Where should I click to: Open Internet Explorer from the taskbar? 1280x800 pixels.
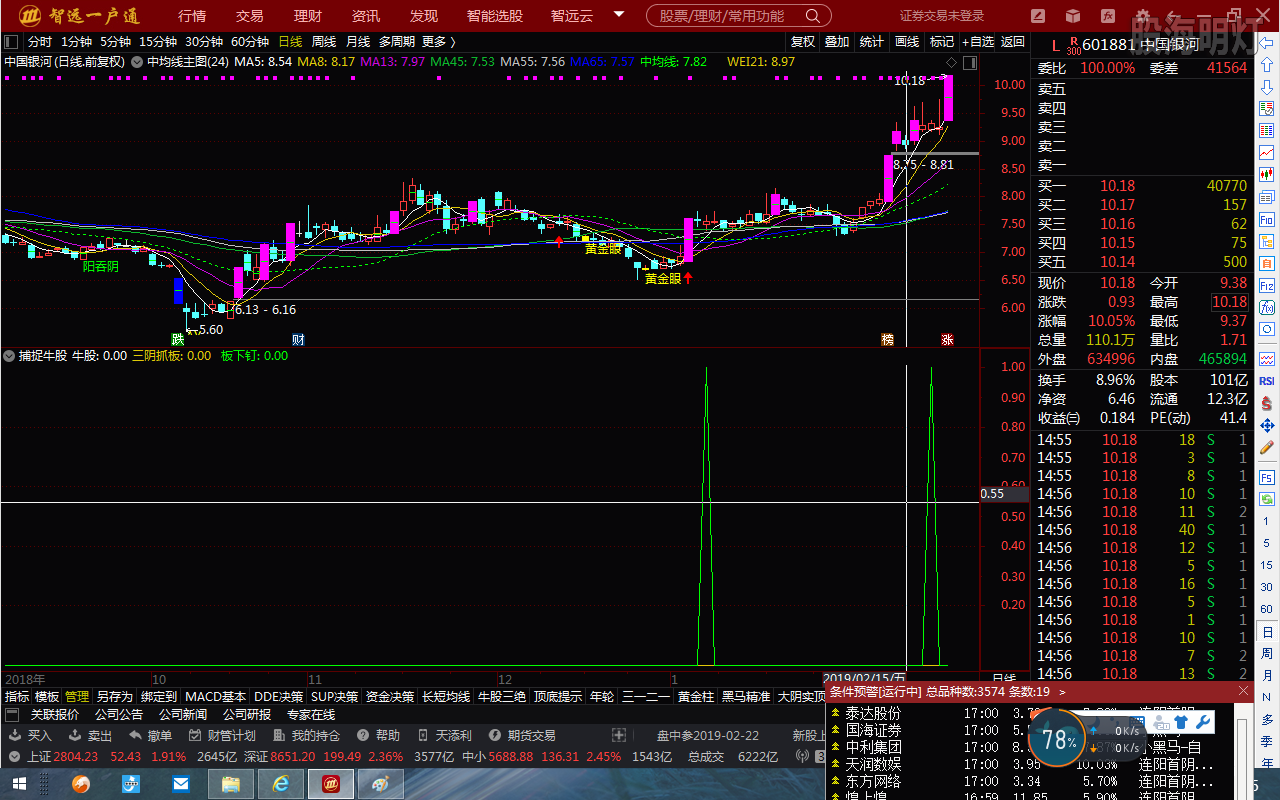[281, 783]
